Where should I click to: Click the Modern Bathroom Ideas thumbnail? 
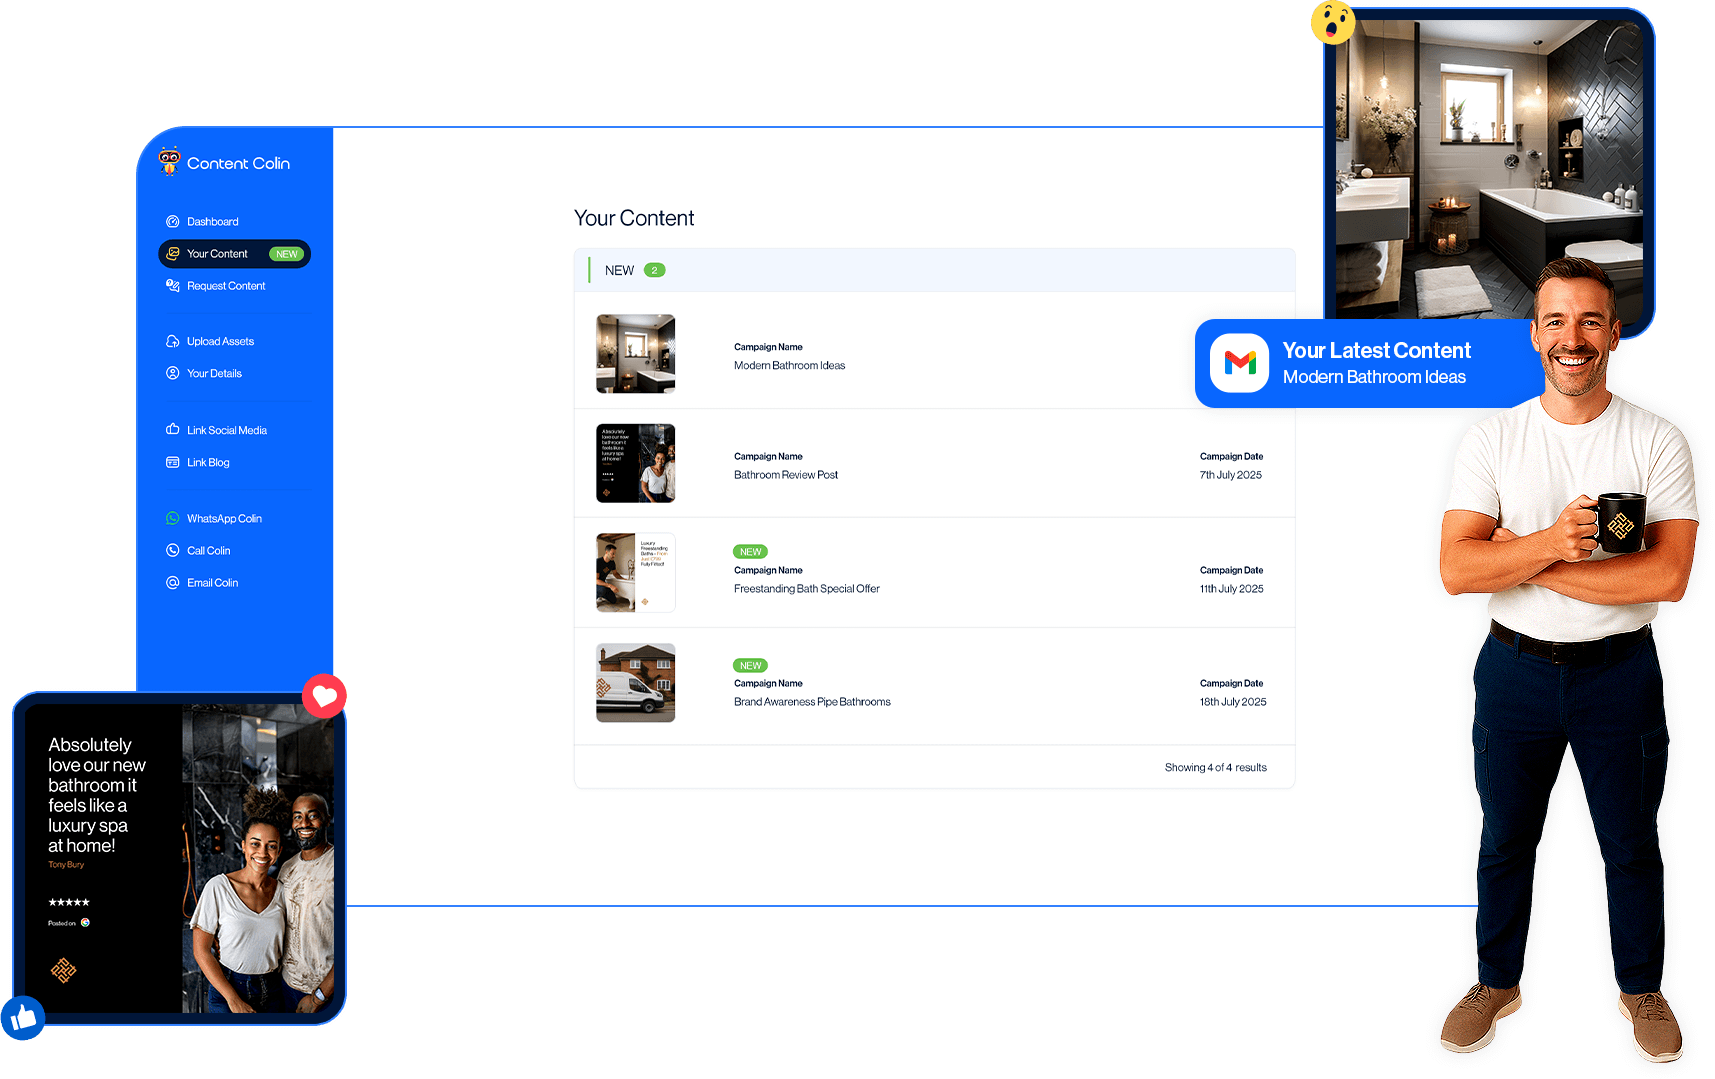coord(635,354)
